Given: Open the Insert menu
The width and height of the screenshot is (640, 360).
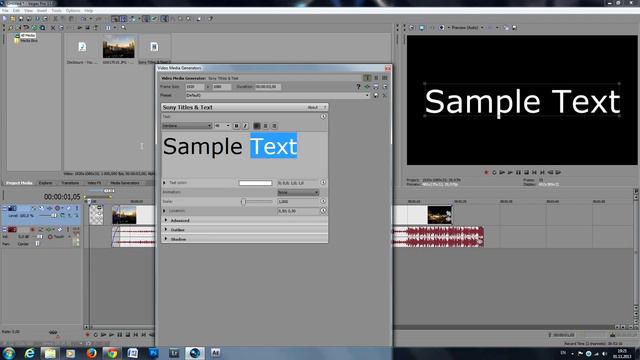Looking at the screenshot, I should (42, 11).
